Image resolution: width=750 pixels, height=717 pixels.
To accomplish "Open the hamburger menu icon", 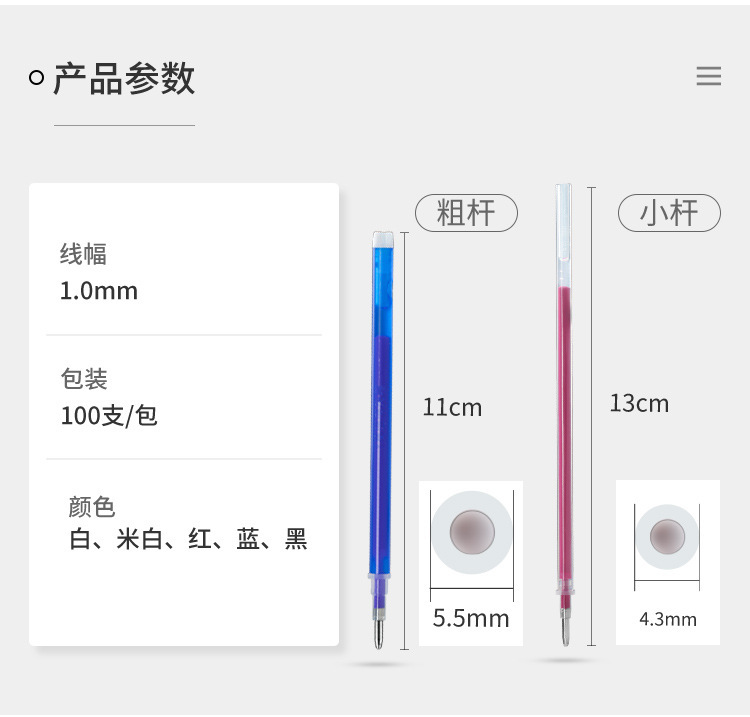I will [708, 76].
